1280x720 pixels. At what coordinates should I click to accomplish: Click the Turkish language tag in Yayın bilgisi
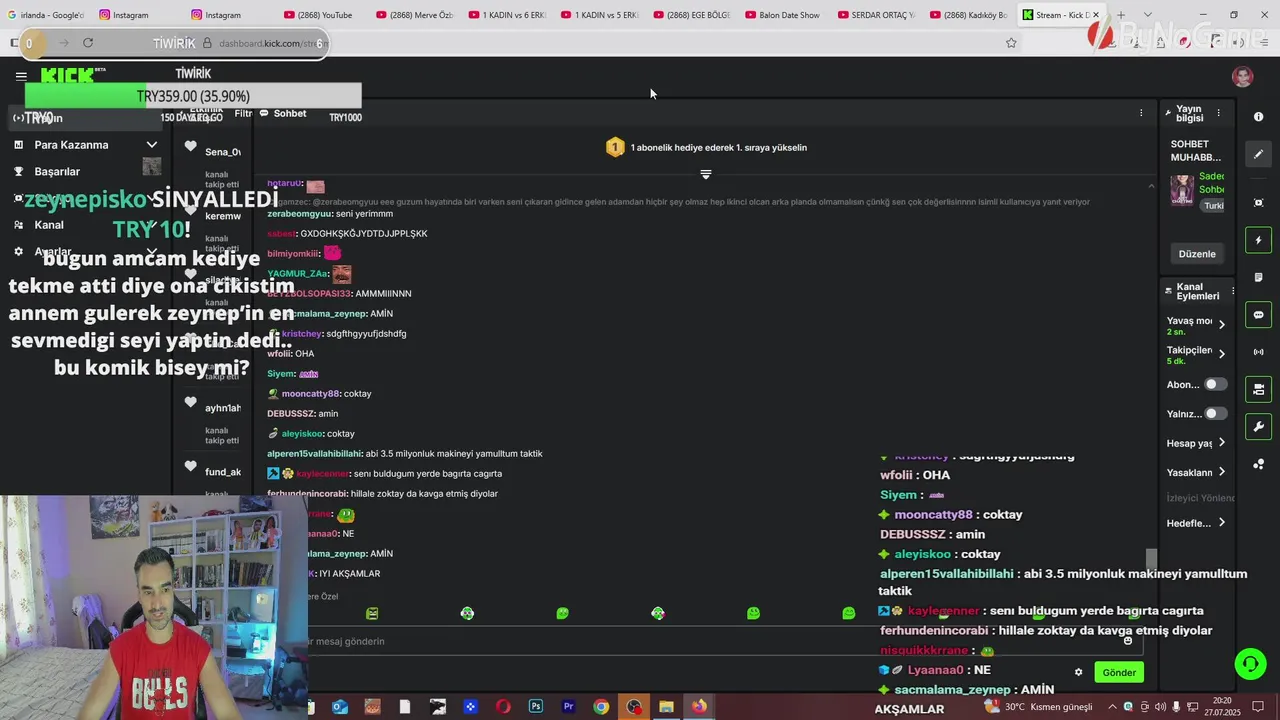[1213, 206]
